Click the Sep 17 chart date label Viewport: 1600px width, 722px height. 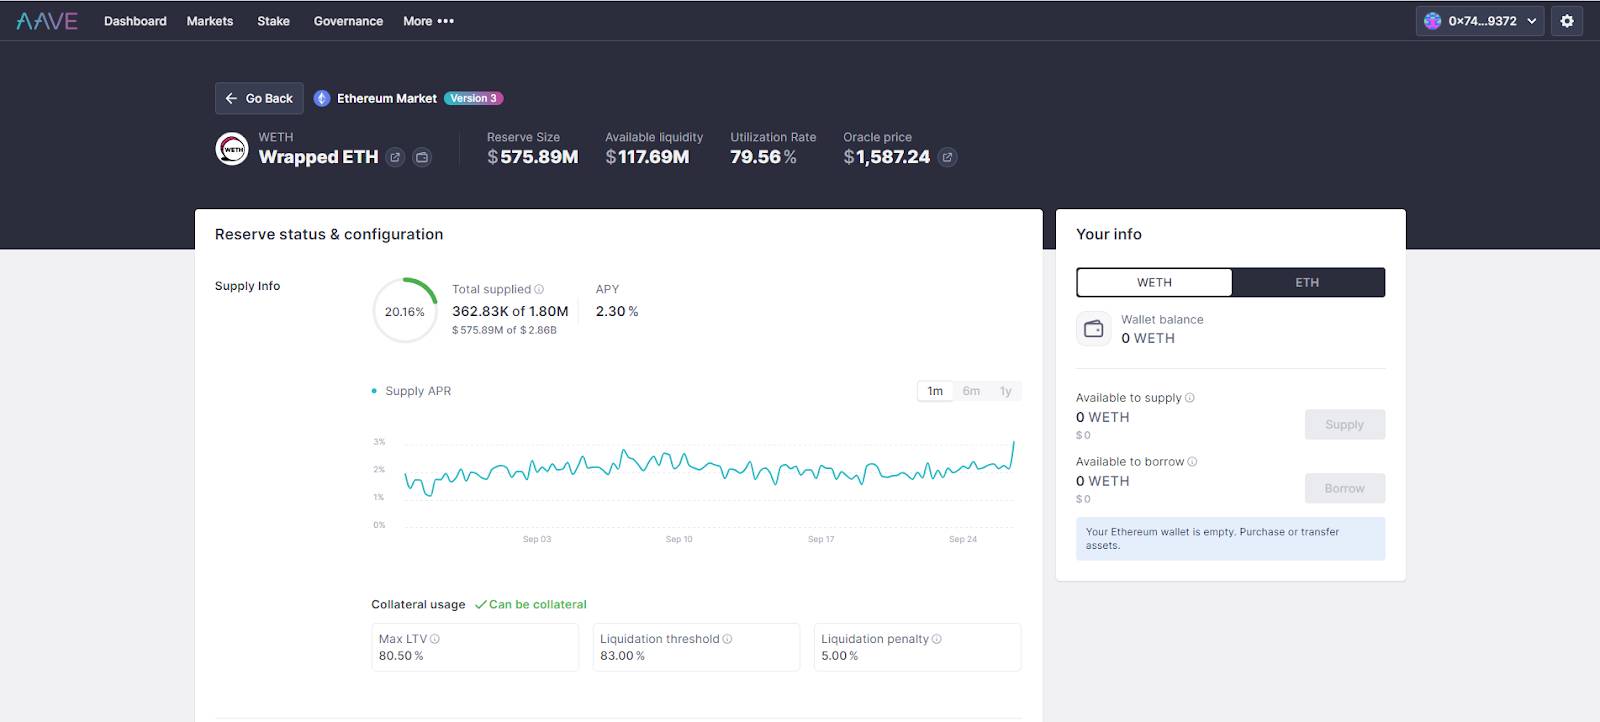[x=821, y=539]
